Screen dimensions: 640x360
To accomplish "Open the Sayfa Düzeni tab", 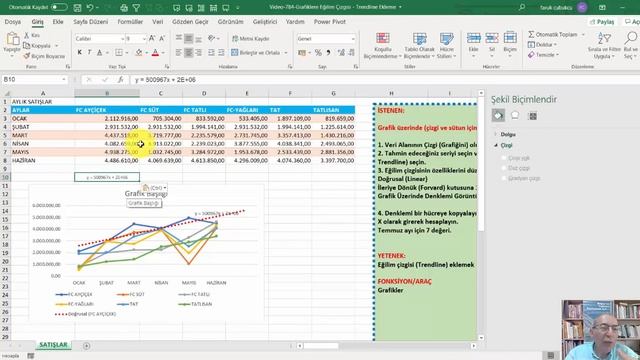I will pyautogui.click(x=91, y=22).
